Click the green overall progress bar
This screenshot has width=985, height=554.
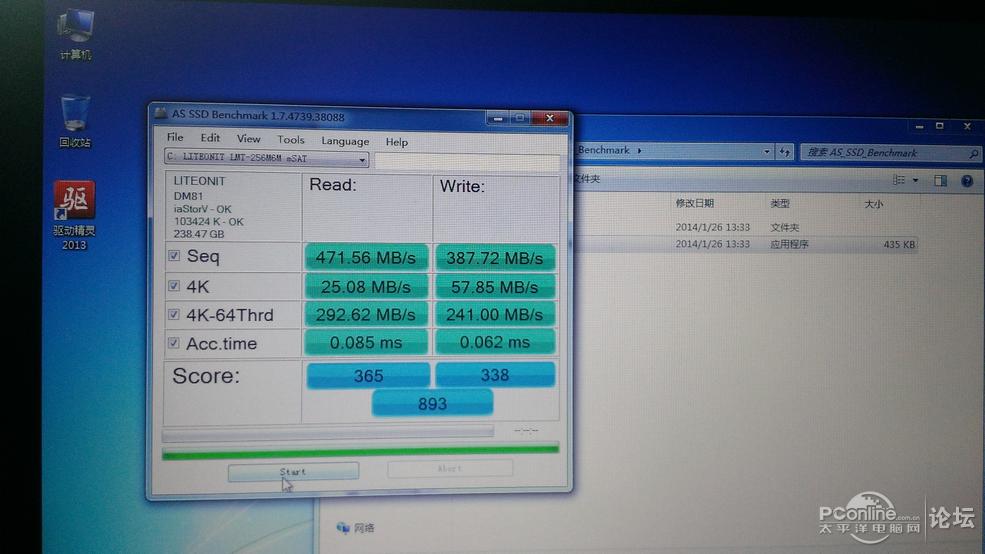(x=360, y=452)
